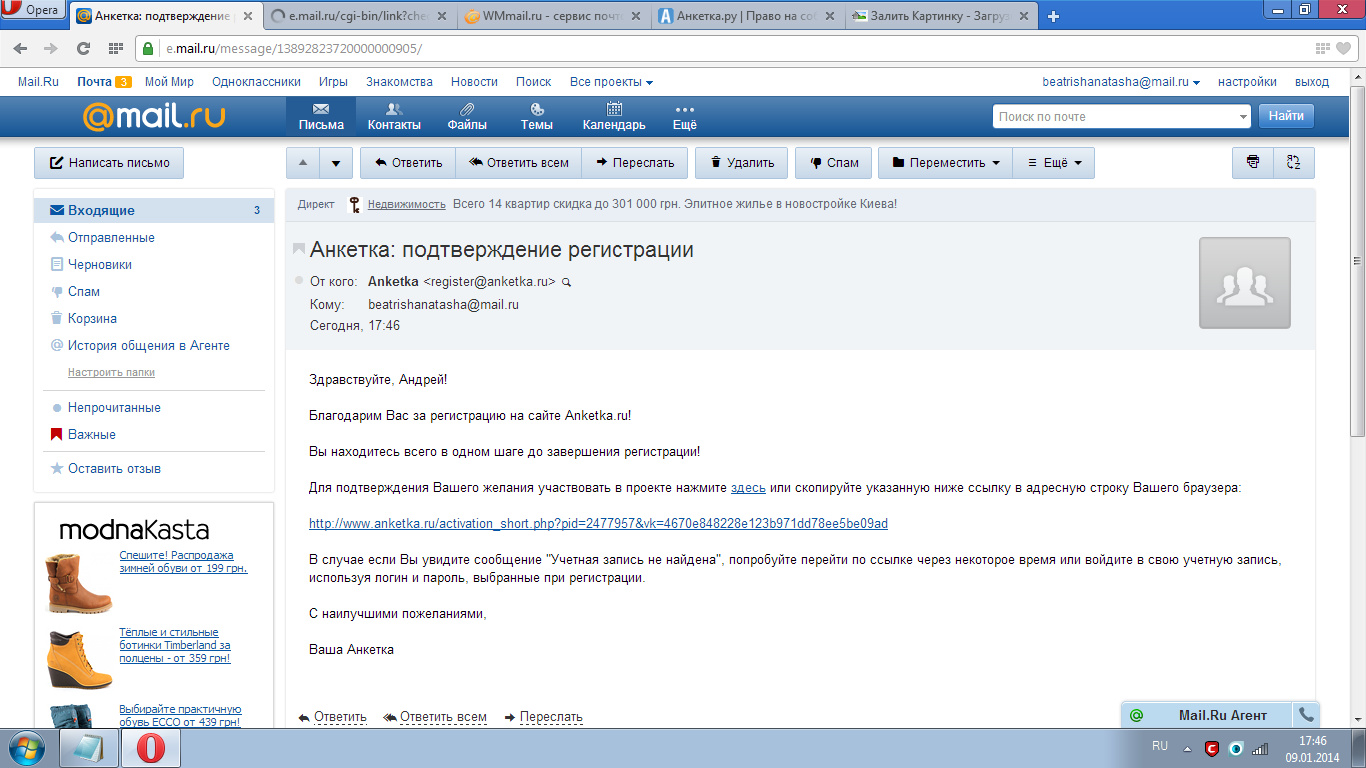The height and width of the screenshot is (768, 1366).
Task: Click the print message icon
Action: 1253,163
